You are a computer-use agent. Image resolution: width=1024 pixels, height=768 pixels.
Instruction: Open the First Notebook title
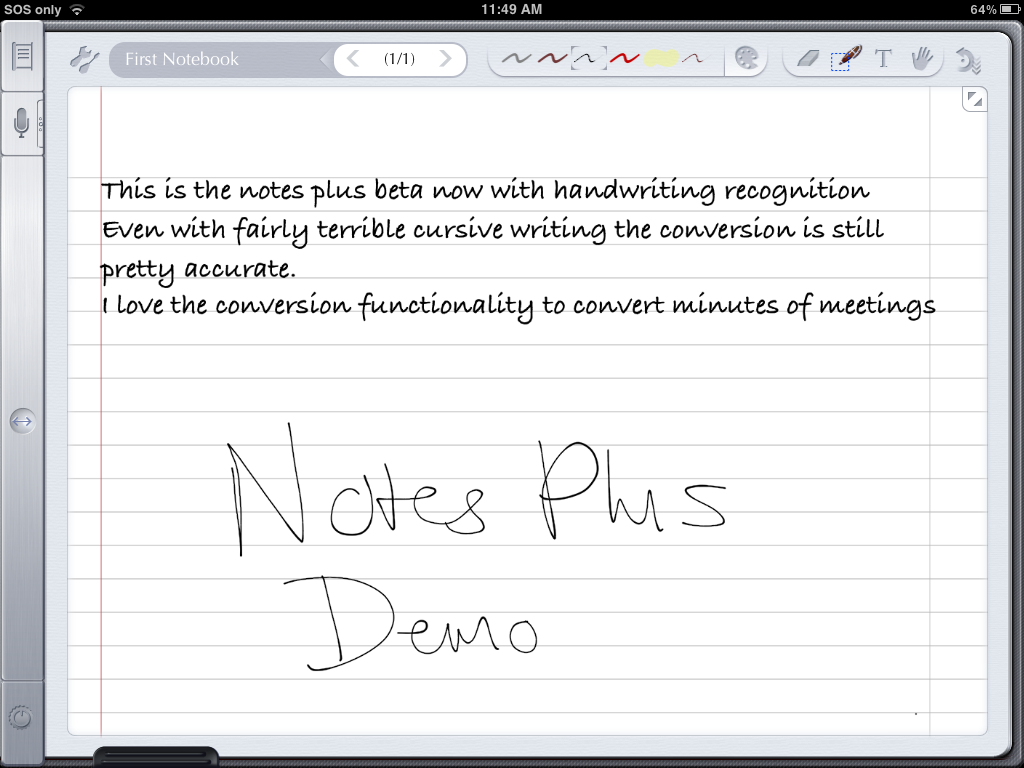pyautogui.click(x=182, y=59)
